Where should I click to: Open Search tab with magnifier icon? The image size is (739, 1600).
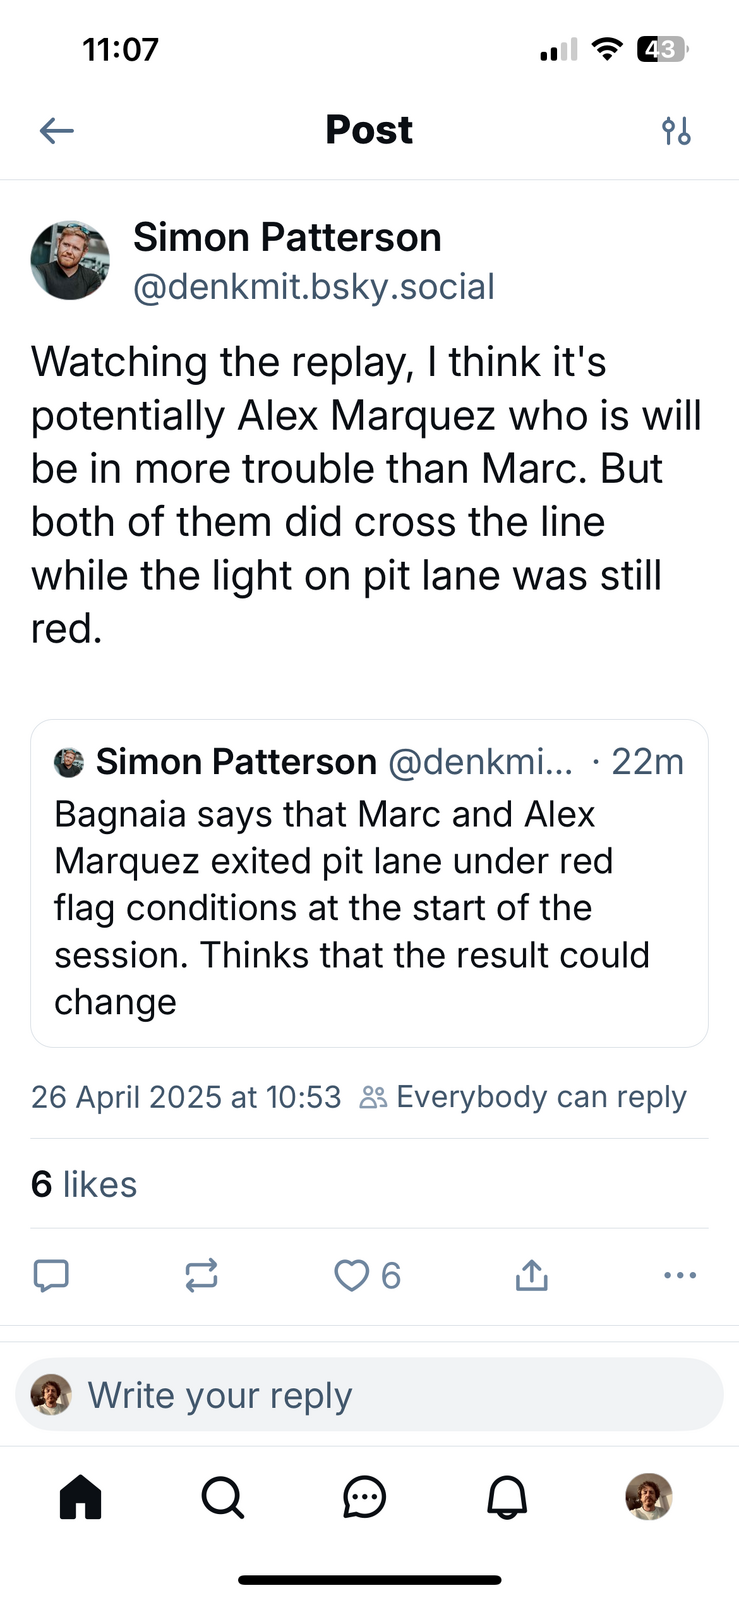(x=222, y=1497)
